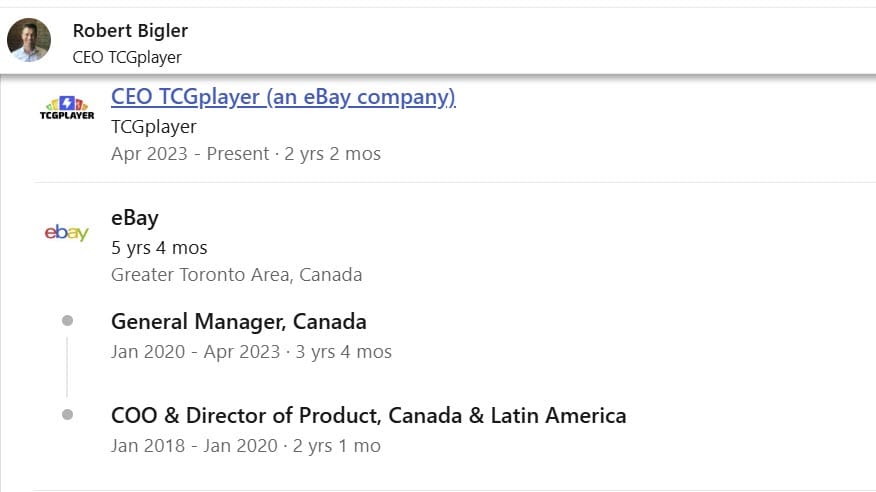
Task: Click the 'eBay' company heading
Action: click(135, 218)
